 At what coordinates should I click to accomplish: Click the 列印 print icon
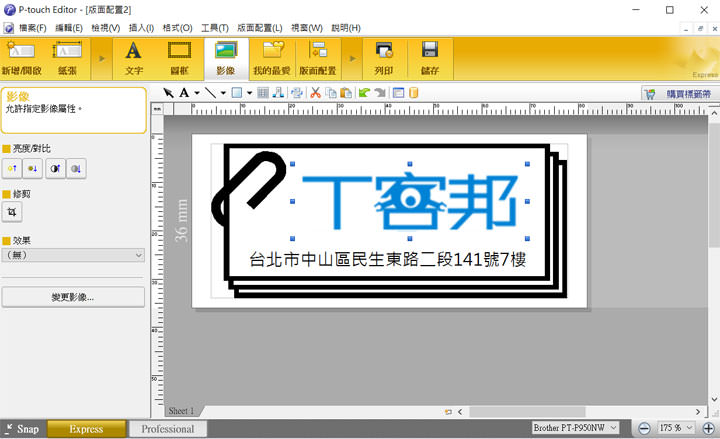click(x=384, y=58)
